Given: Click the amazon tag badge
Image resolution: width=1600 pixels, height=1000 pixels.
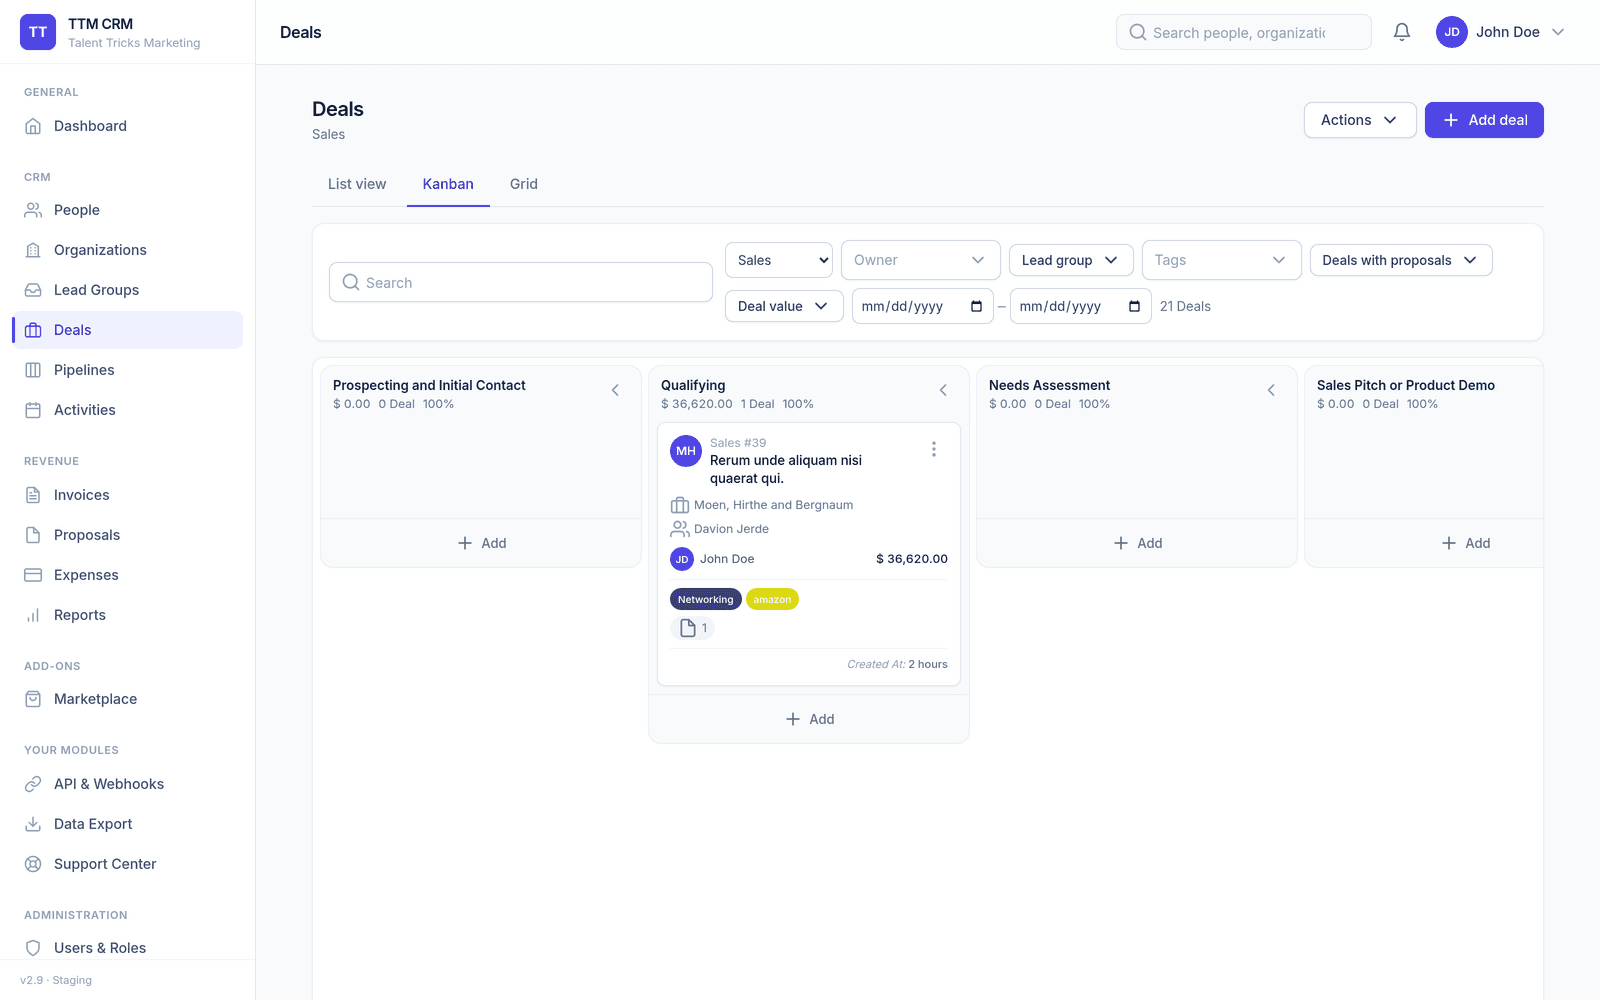Looking at the screenshot, I should [772, 599].
